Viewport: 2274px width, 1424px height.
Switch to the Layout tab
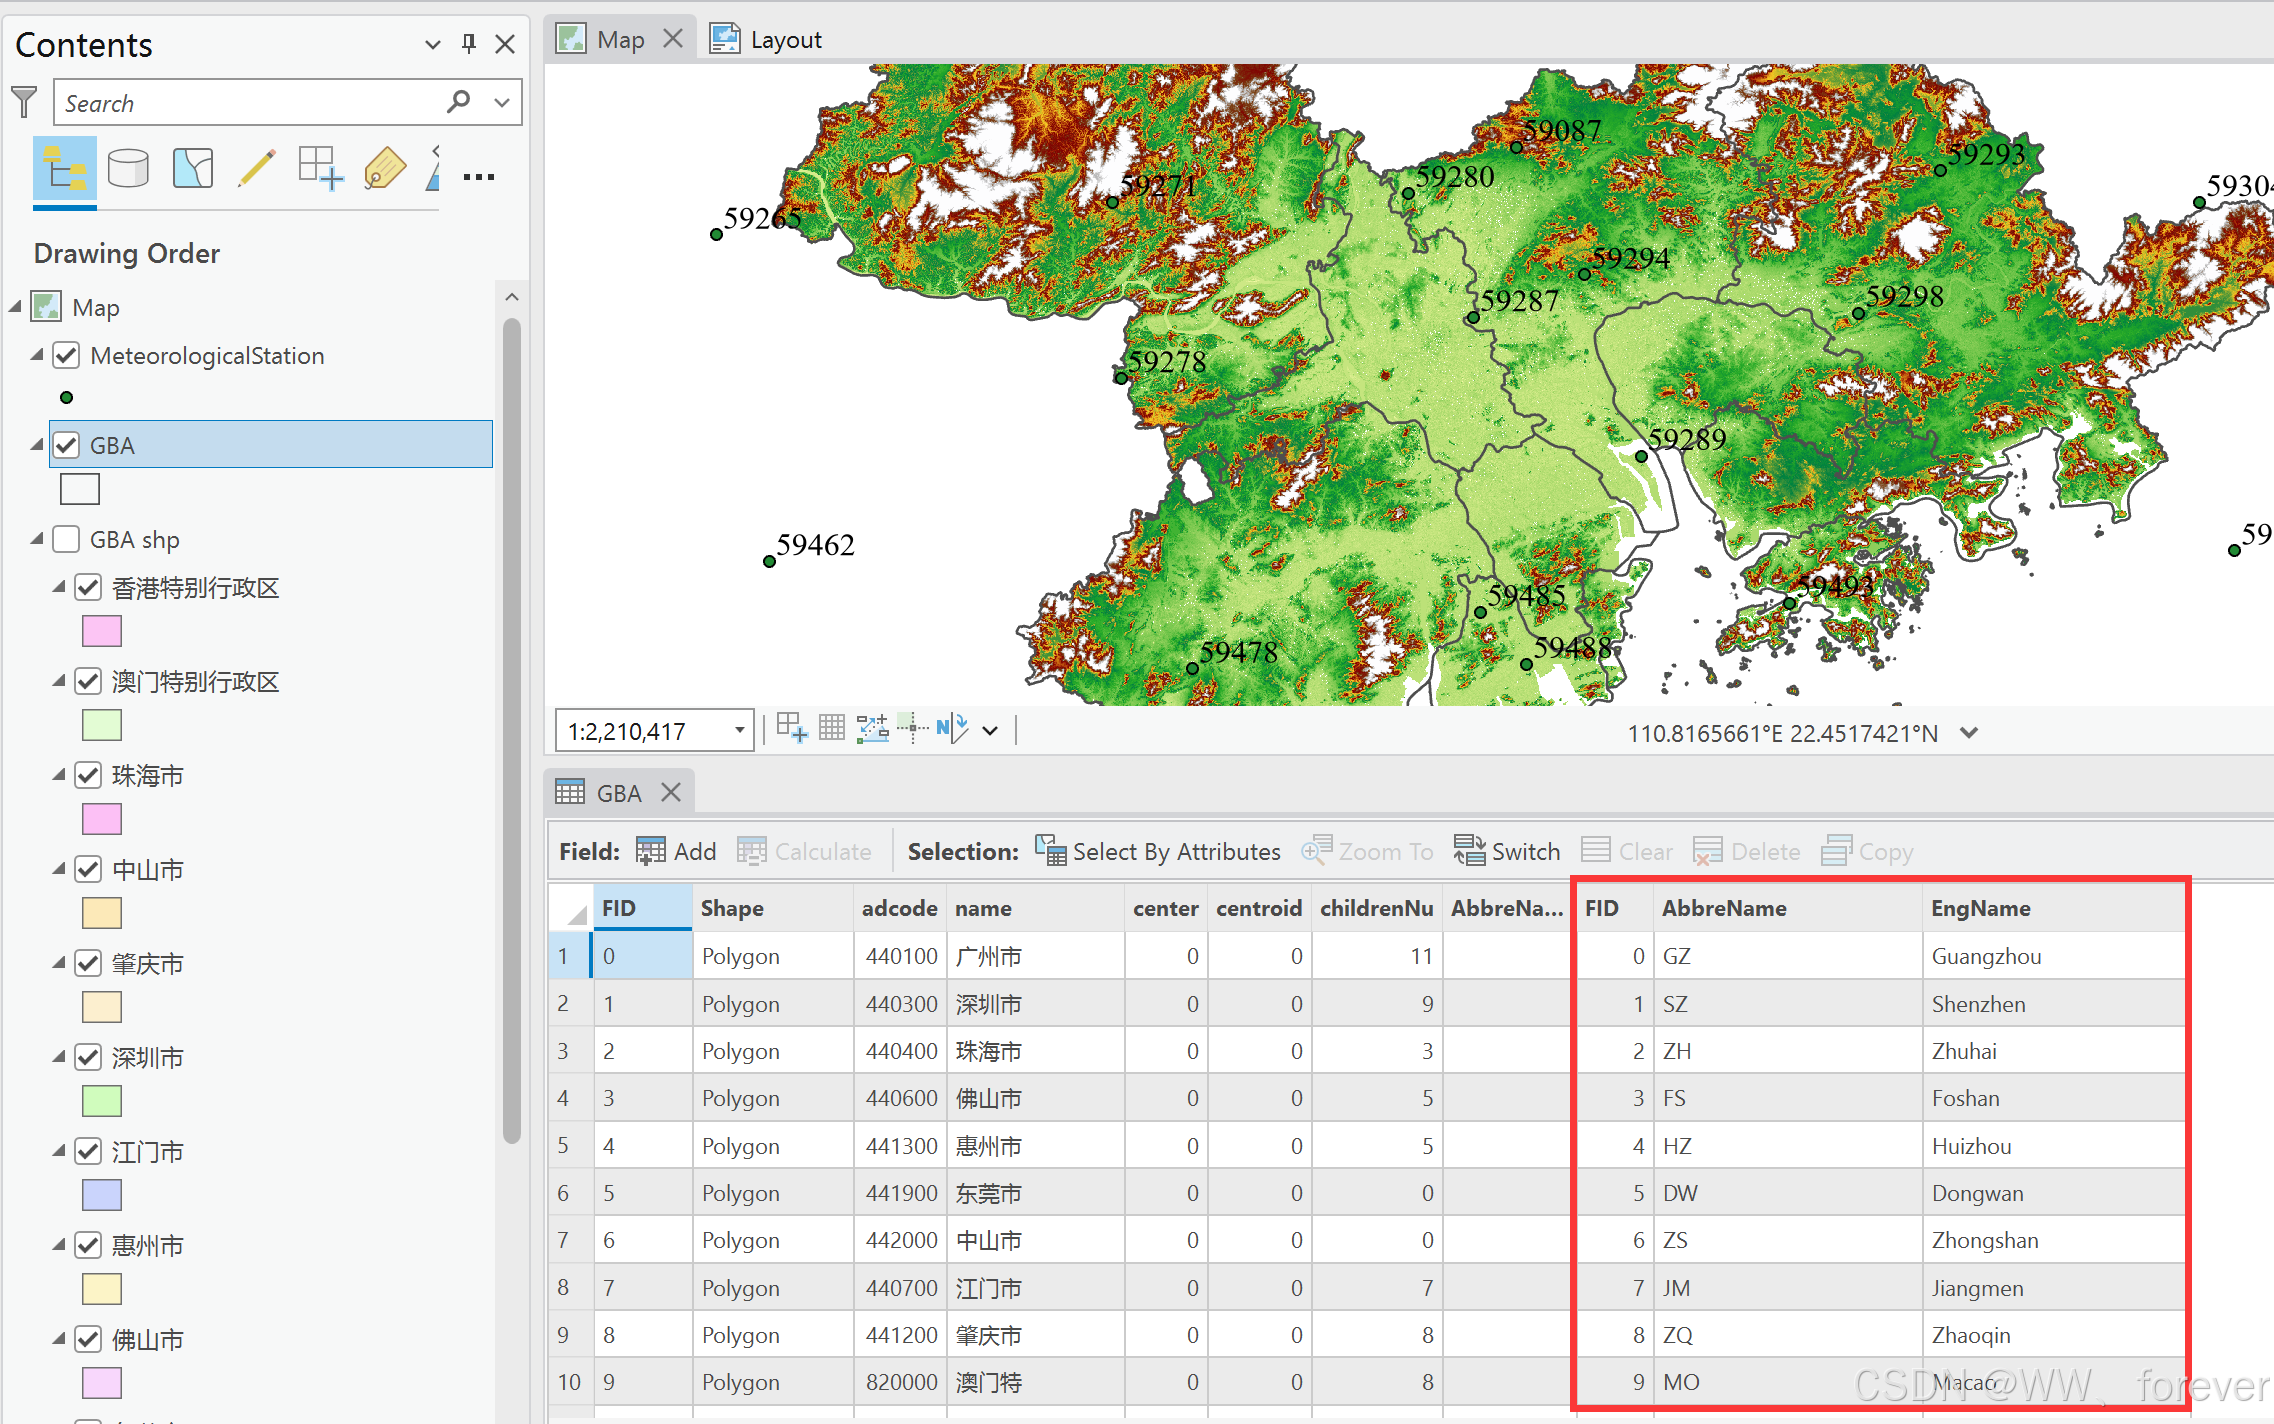(x=766, y=40)
